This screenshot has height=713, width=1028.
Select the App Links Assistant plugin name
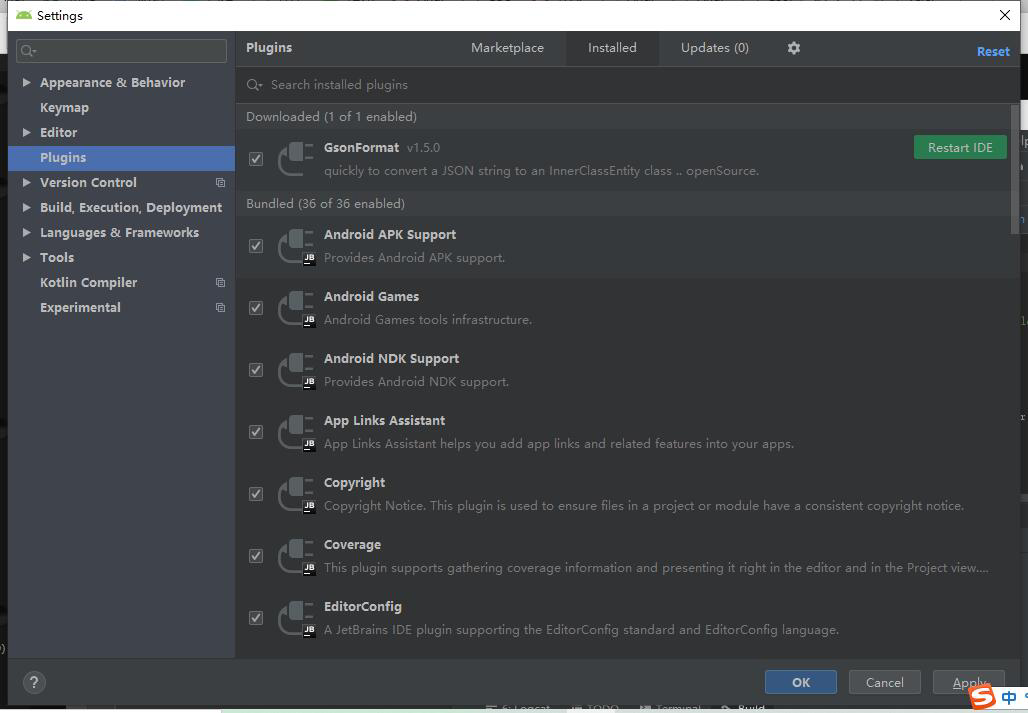384,421
